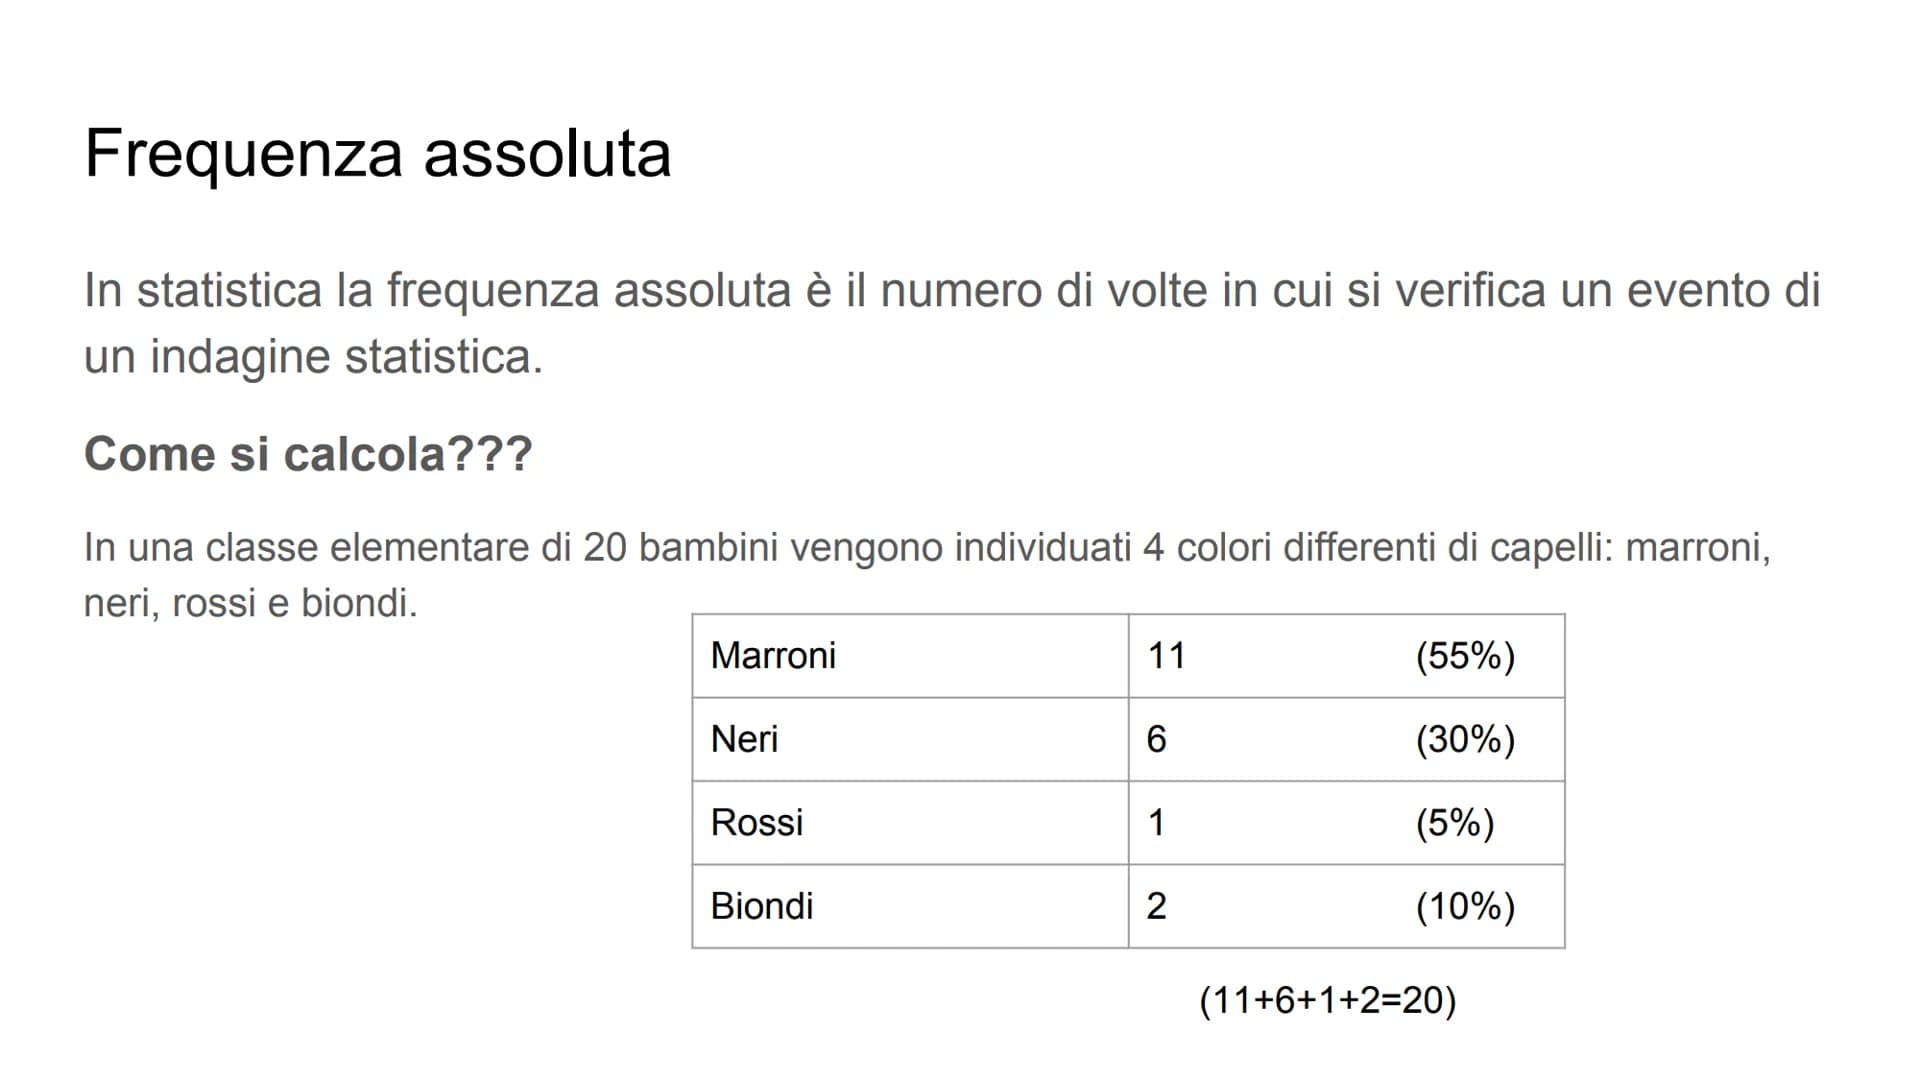Click the sum formula (11+6+1+2=20)
1920x1080 pixels.
pos(1328,1000)
